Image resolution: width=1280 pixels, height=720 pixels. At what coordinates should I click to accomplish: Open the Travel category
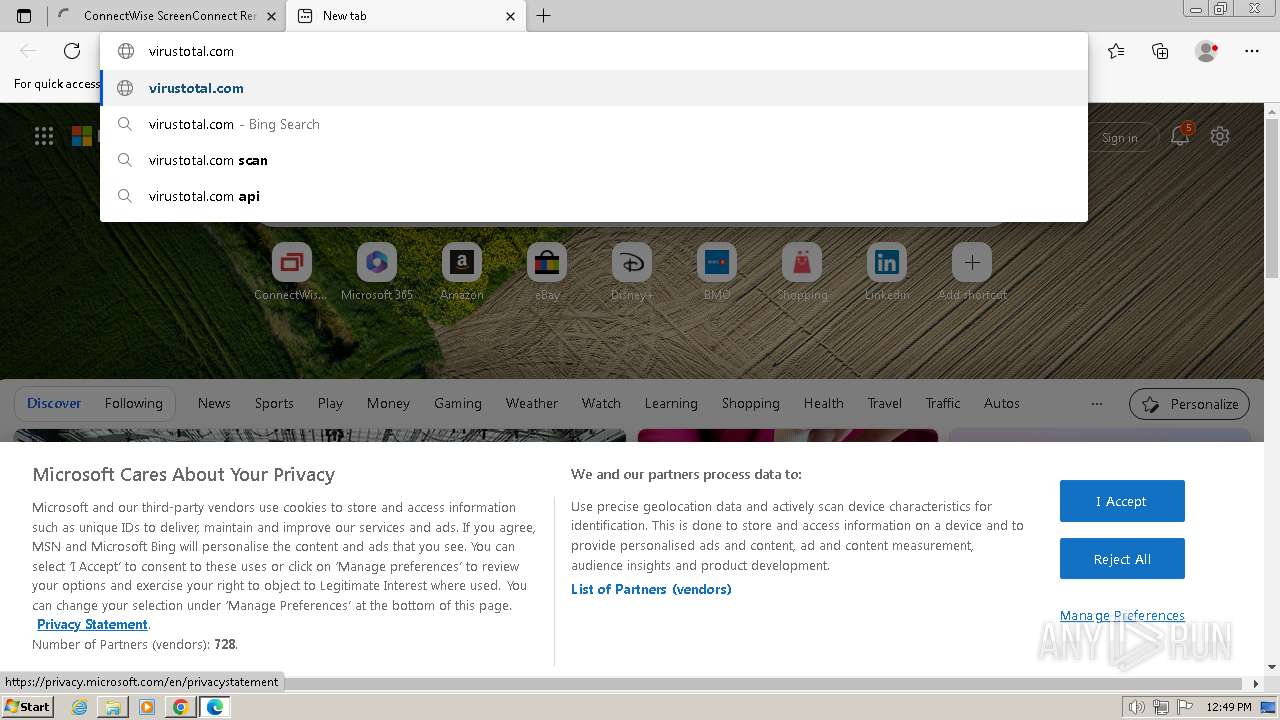tap(884, 403)
